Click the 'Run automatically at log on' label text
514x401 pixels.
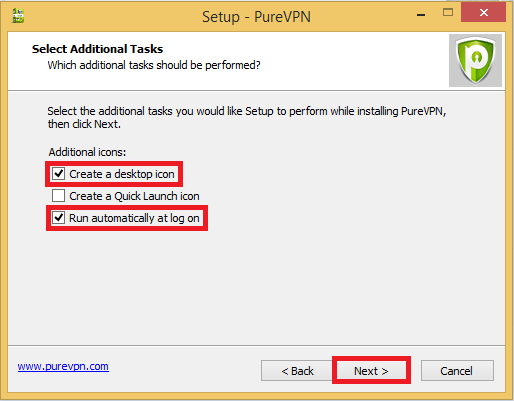click(134, 218)
